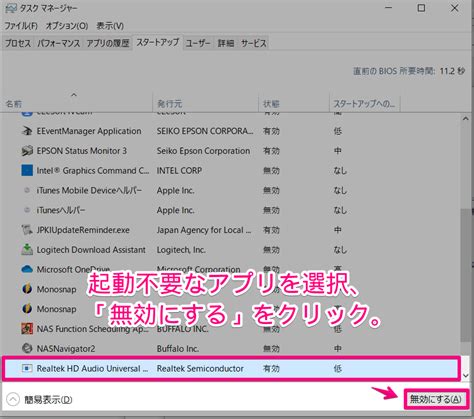Click SEIKO EPSON CORPORA... publisher cell
The height and width of the screenshot is (419, 474).
[205, 131]
